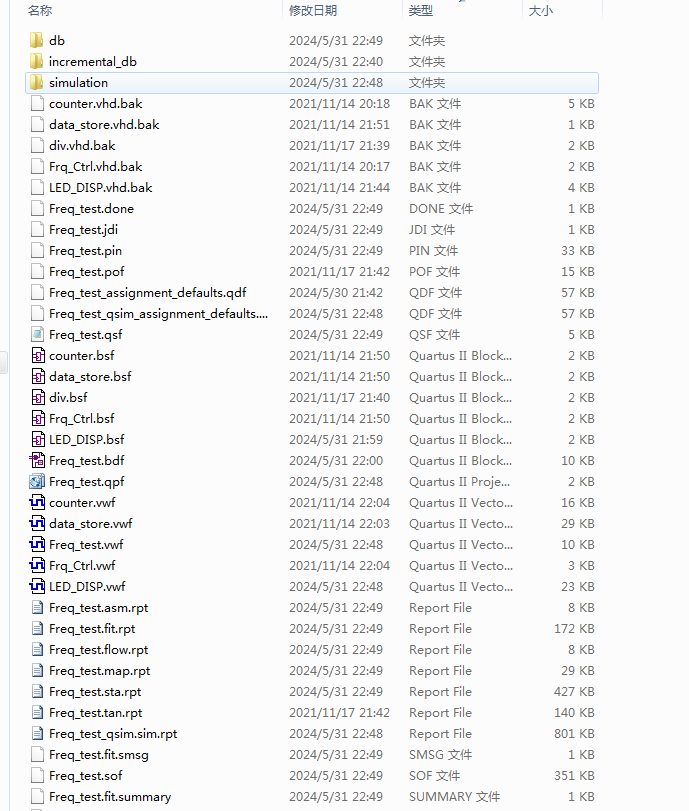Image resolution: width=689 pixels, height=811 pixels.
Task: Click the SMSG 文件 type cell
Action: (440, 755)
